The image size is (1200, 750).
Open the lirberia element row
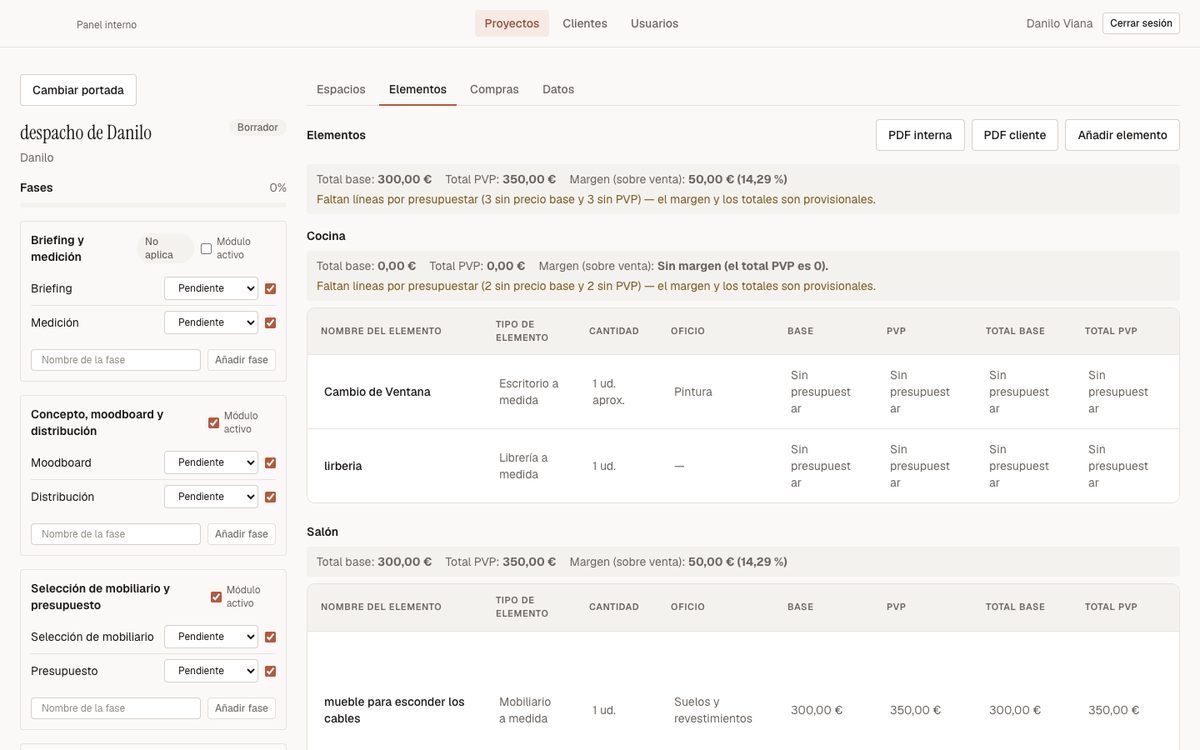coord(743,466)
